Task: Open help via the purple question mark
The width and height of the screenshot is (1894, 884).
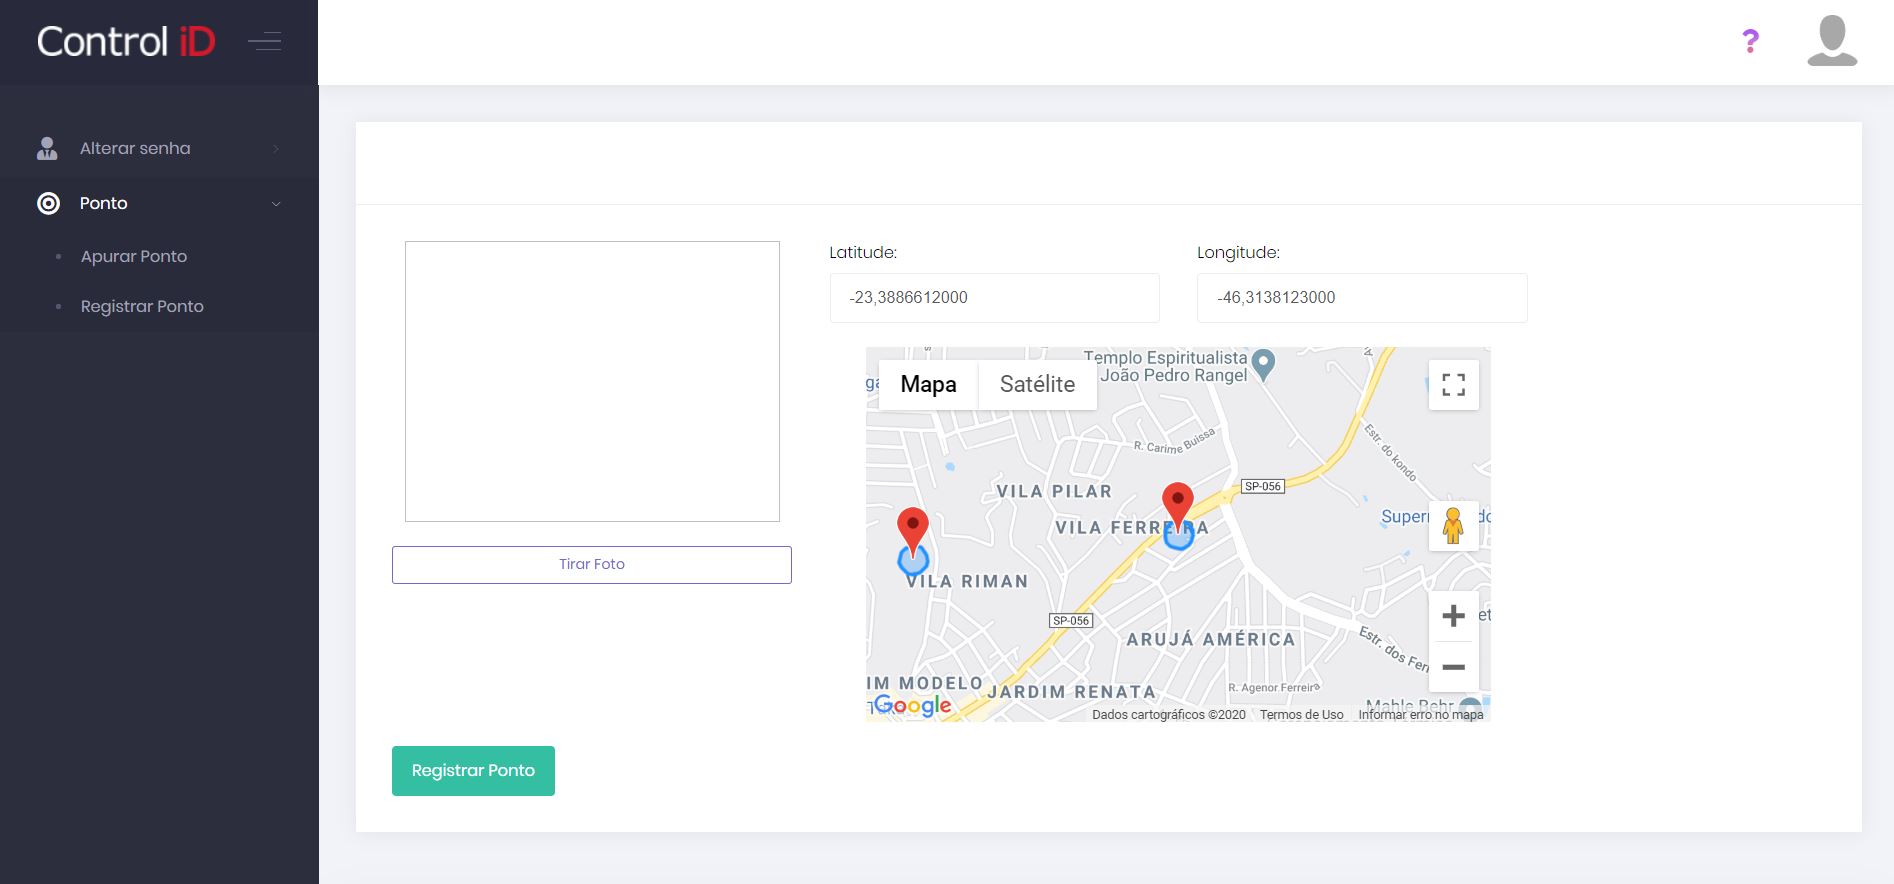Action: [1750, 41]
